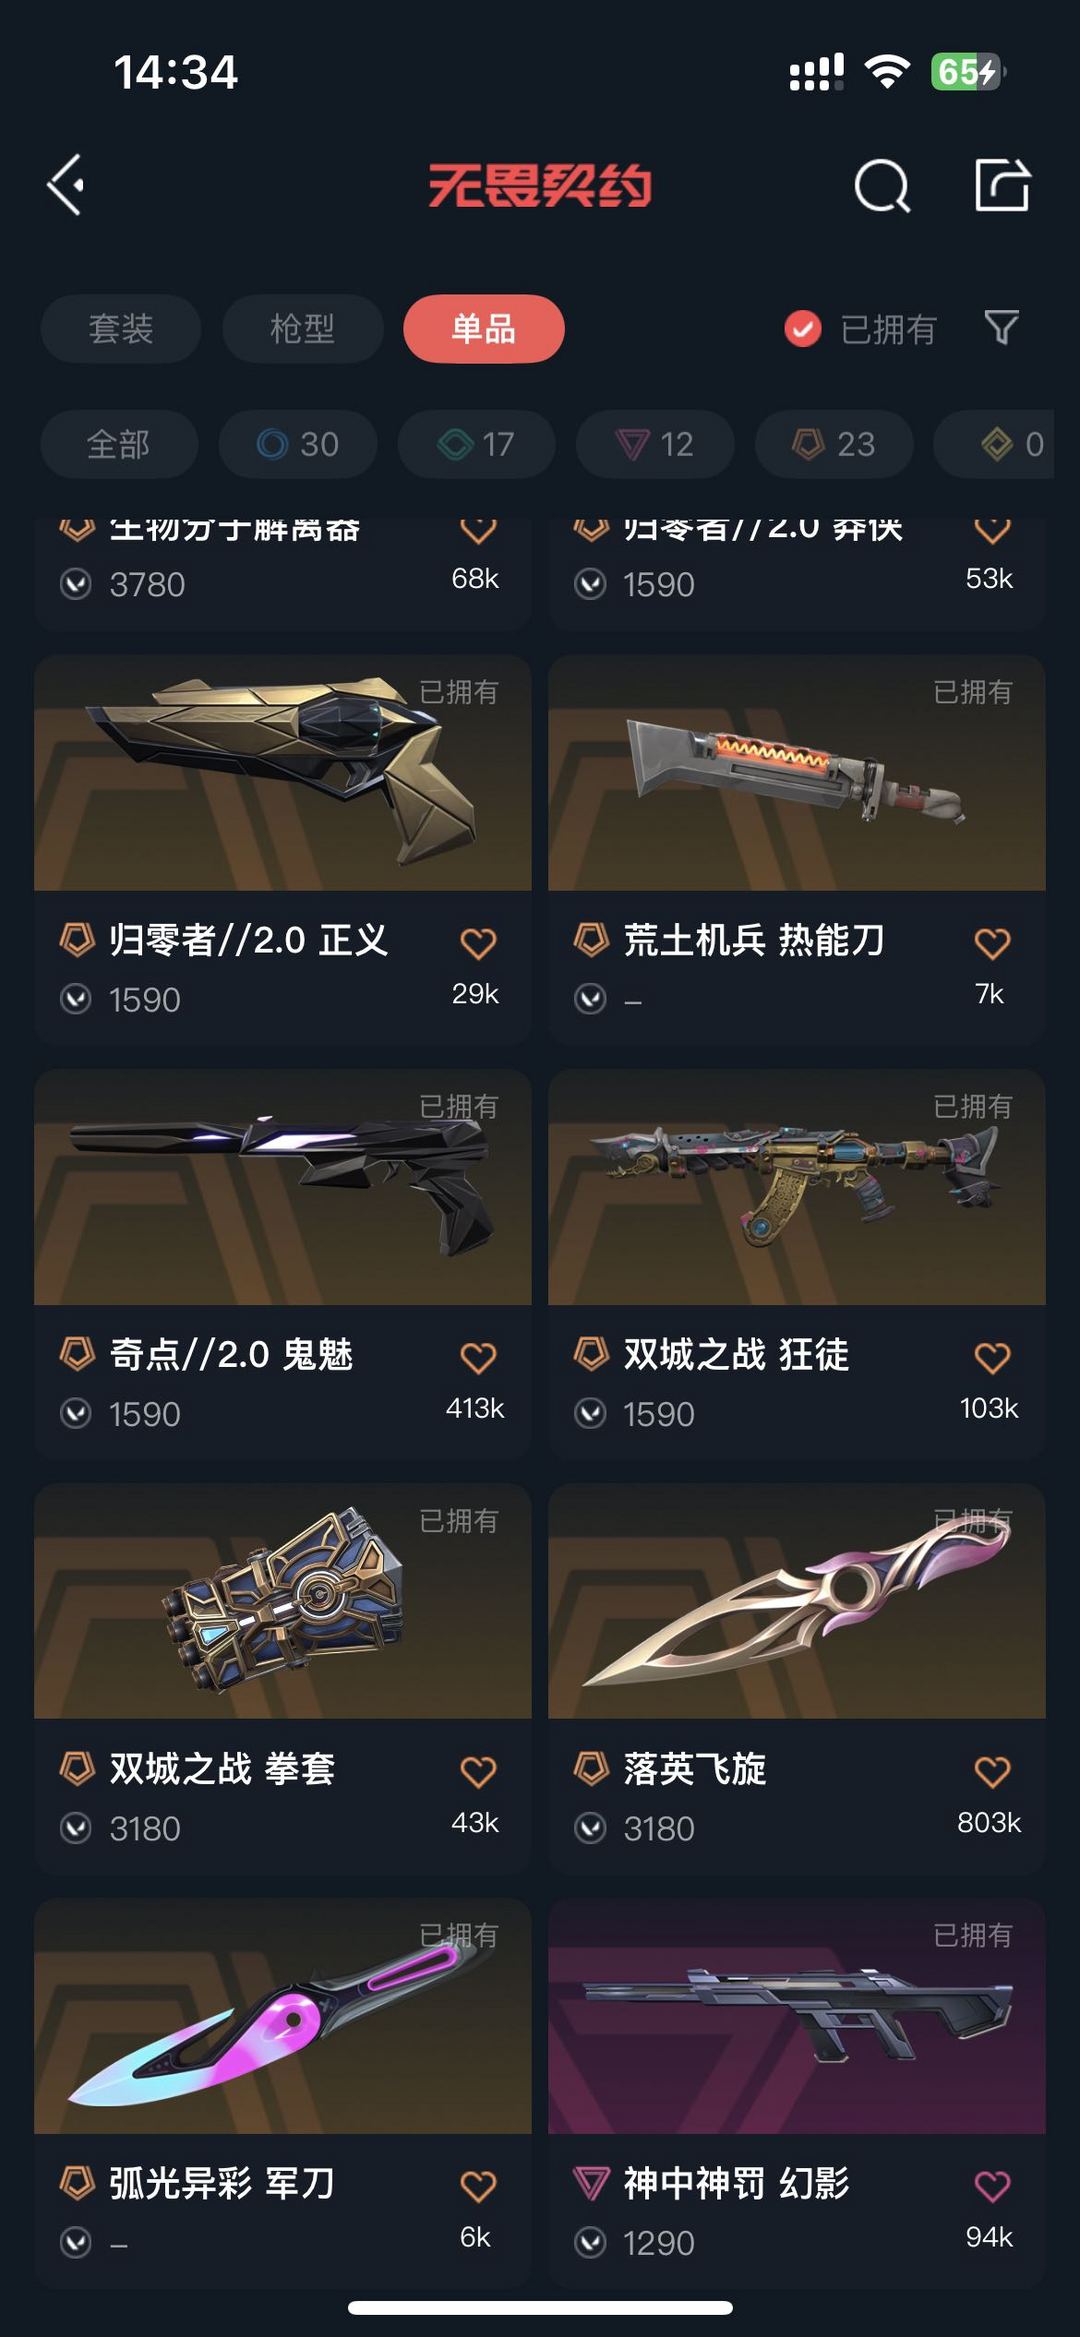
Task: Tap the share icon in header
Action: (x=1002, y=184)
